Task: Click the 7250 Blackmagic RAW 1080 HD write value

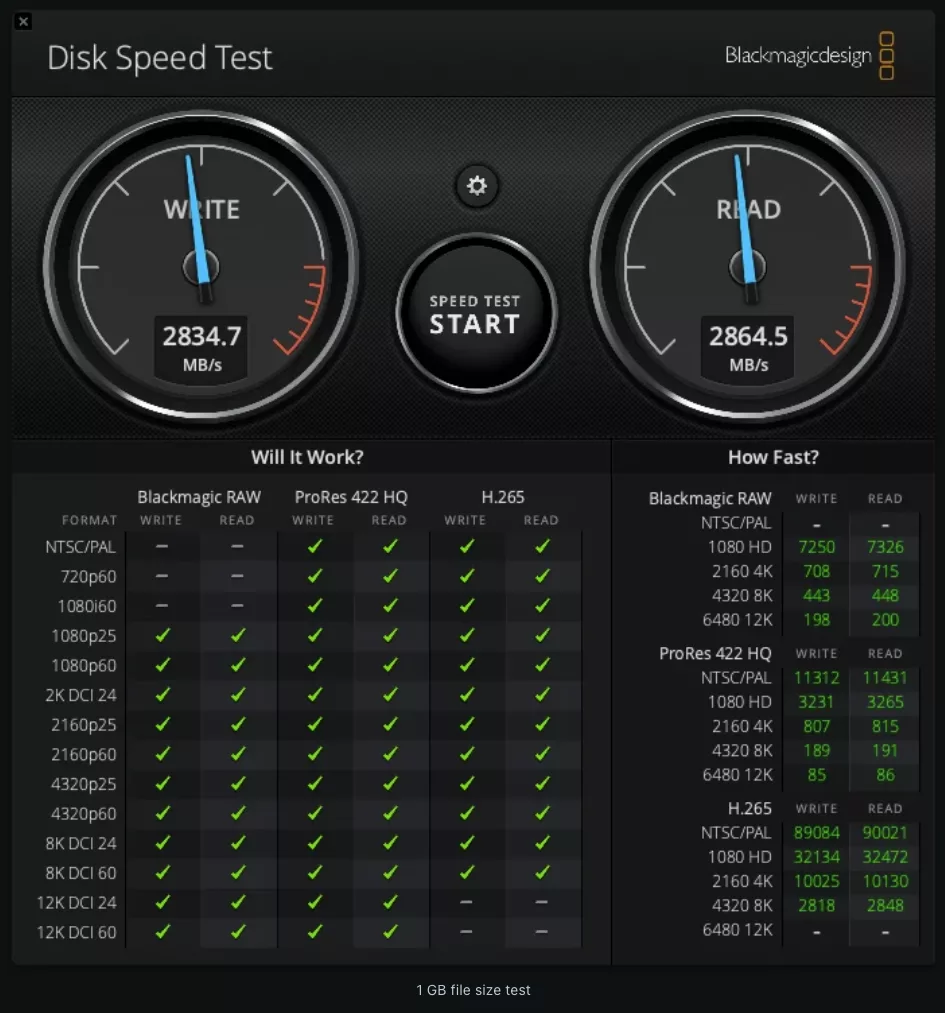Action: pos(816,547)
